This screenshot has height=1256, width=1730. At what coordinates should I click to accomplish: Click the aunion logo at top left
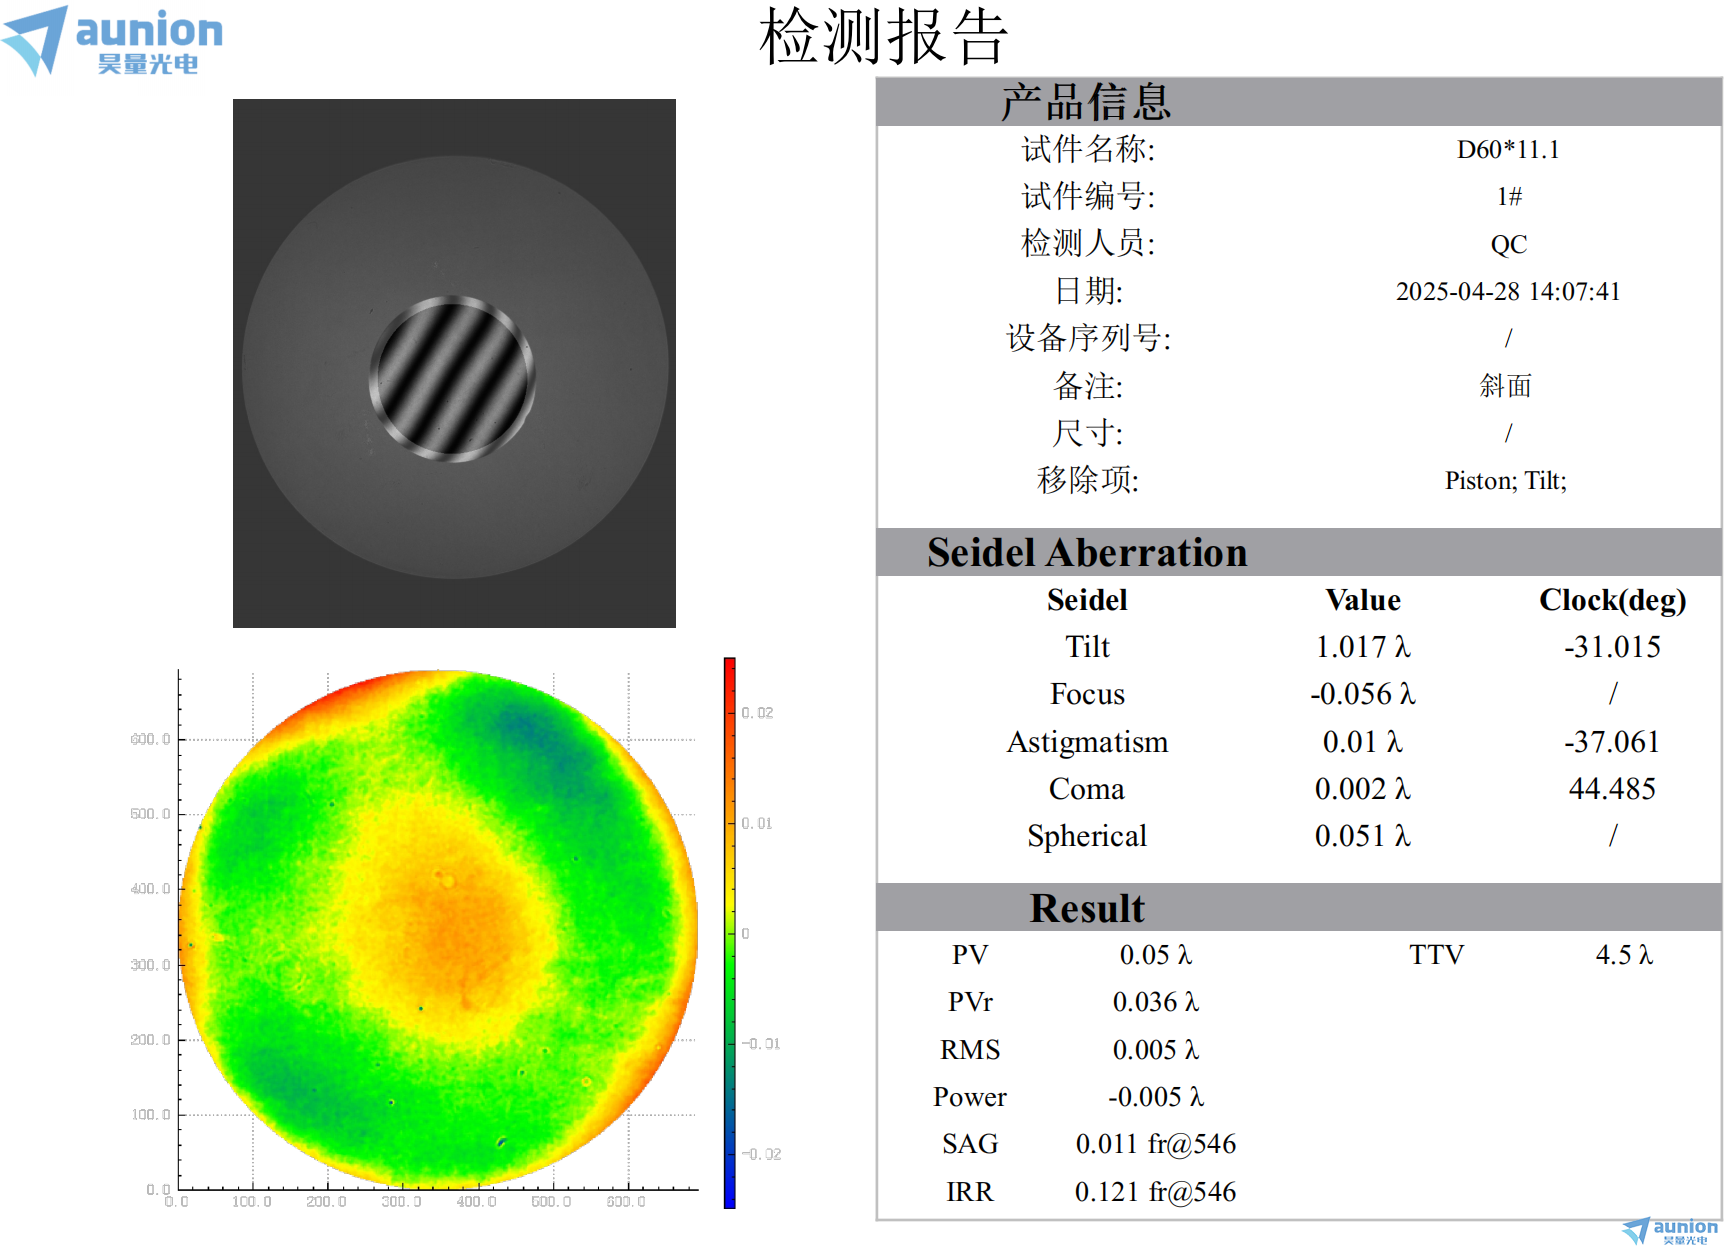click(x=112, y=41)
